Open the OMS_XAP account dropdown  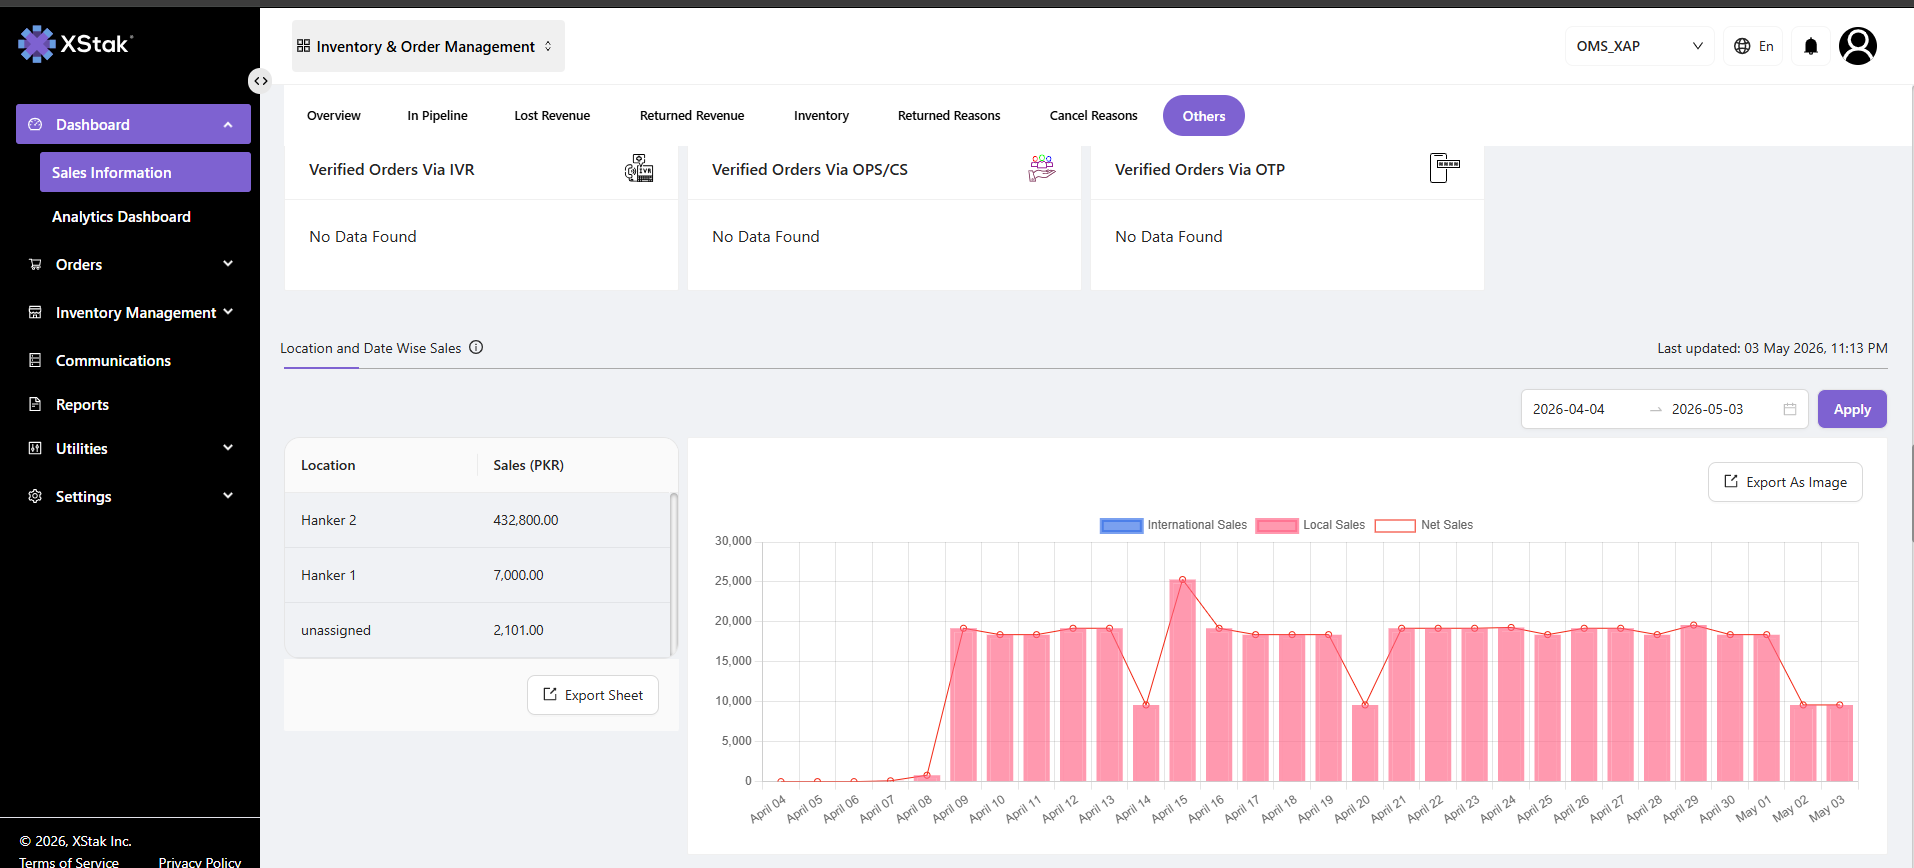pos(1639,46)
